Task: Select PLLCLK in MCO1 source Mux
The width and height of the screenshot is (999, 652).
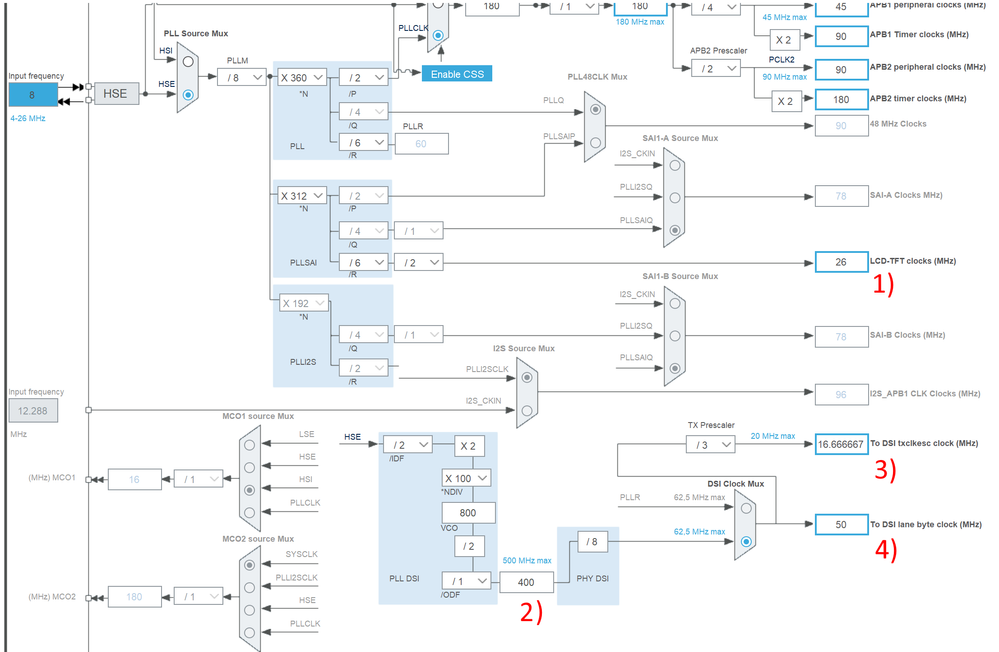Action: pos(250,512)
